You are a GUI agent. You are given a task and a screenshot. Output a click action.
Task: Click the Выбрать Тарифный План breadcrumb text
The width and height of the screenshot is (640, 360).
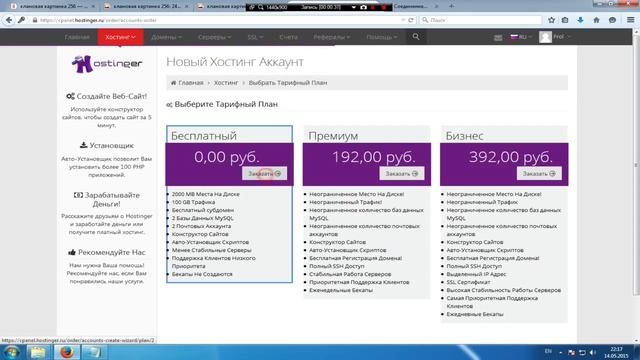pyautogui.click(x=288, y=83)
